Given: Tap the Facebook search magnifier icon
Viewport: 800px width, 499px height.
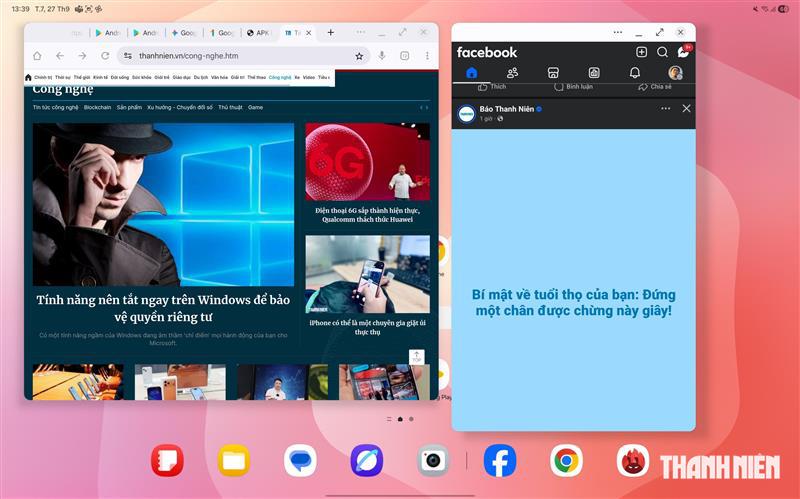Looking at the screenshot, I should 662,52.
